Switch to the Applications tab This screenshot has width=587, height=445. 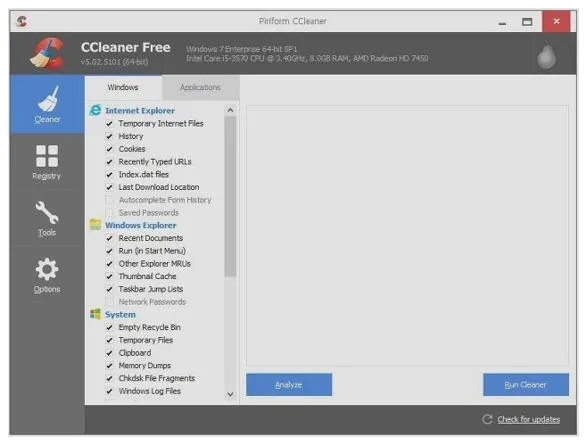coord(200,88)
